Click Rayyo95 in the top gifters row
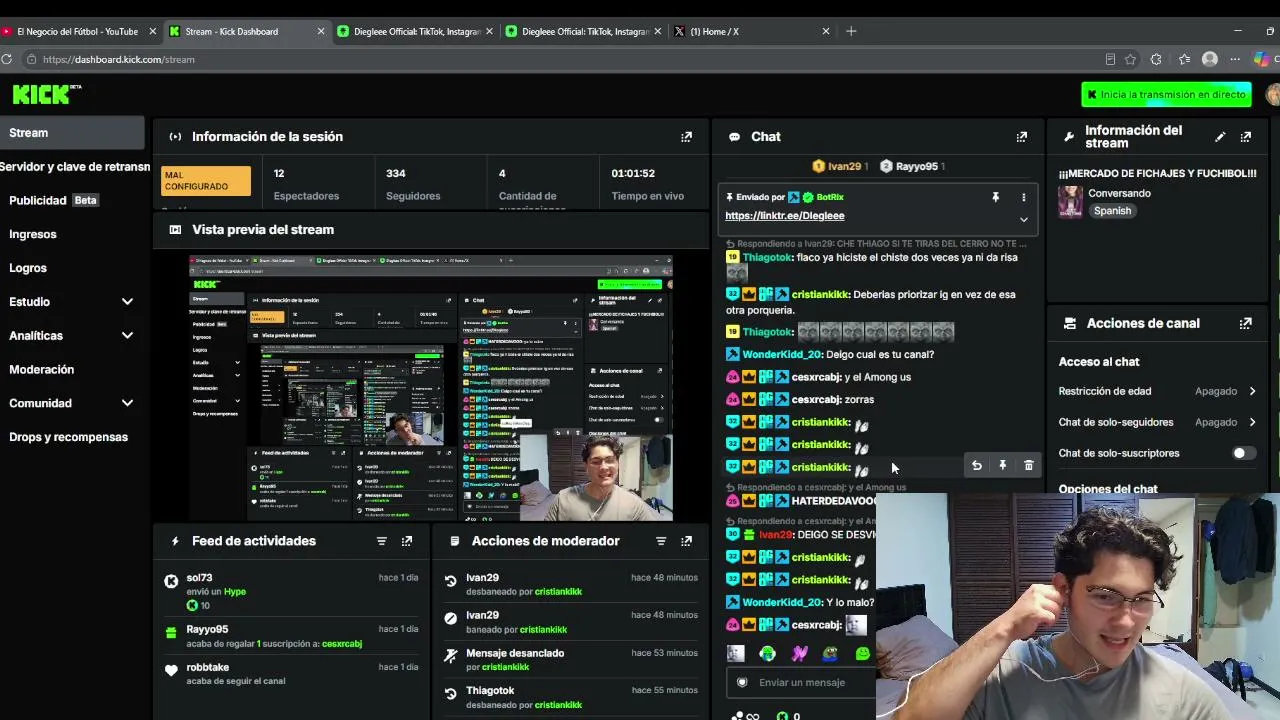The image size is (1280, 720). click(916, 167)
